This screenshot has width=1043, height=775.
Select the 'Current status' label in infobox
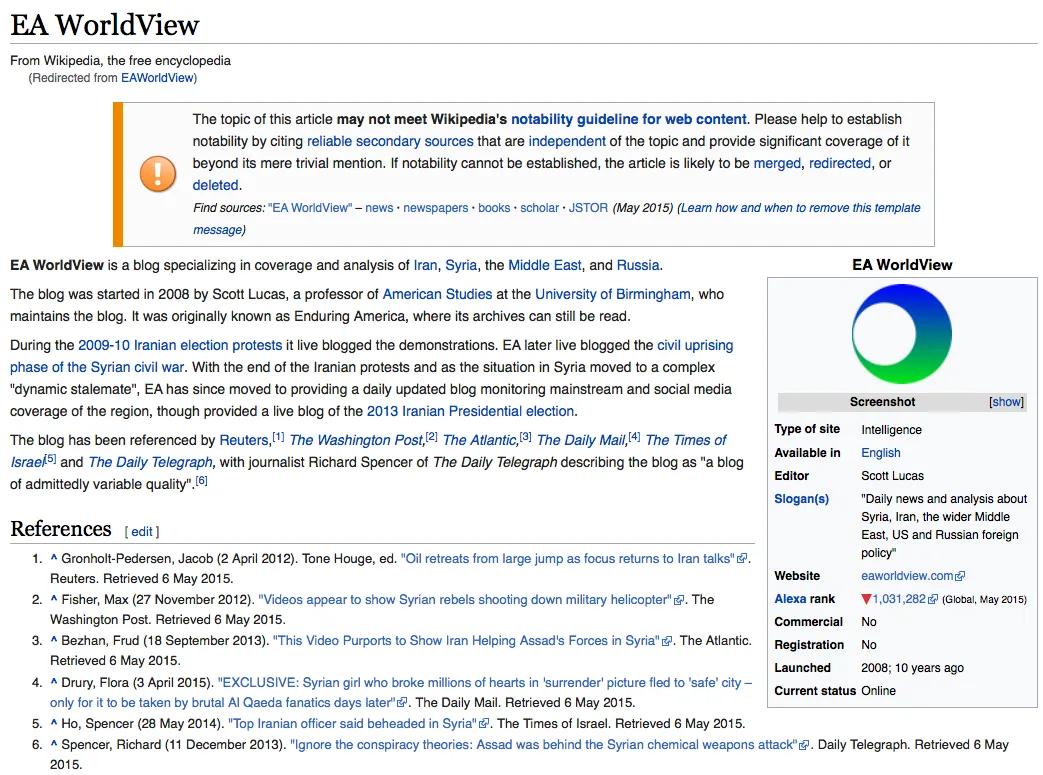point(815,691)
